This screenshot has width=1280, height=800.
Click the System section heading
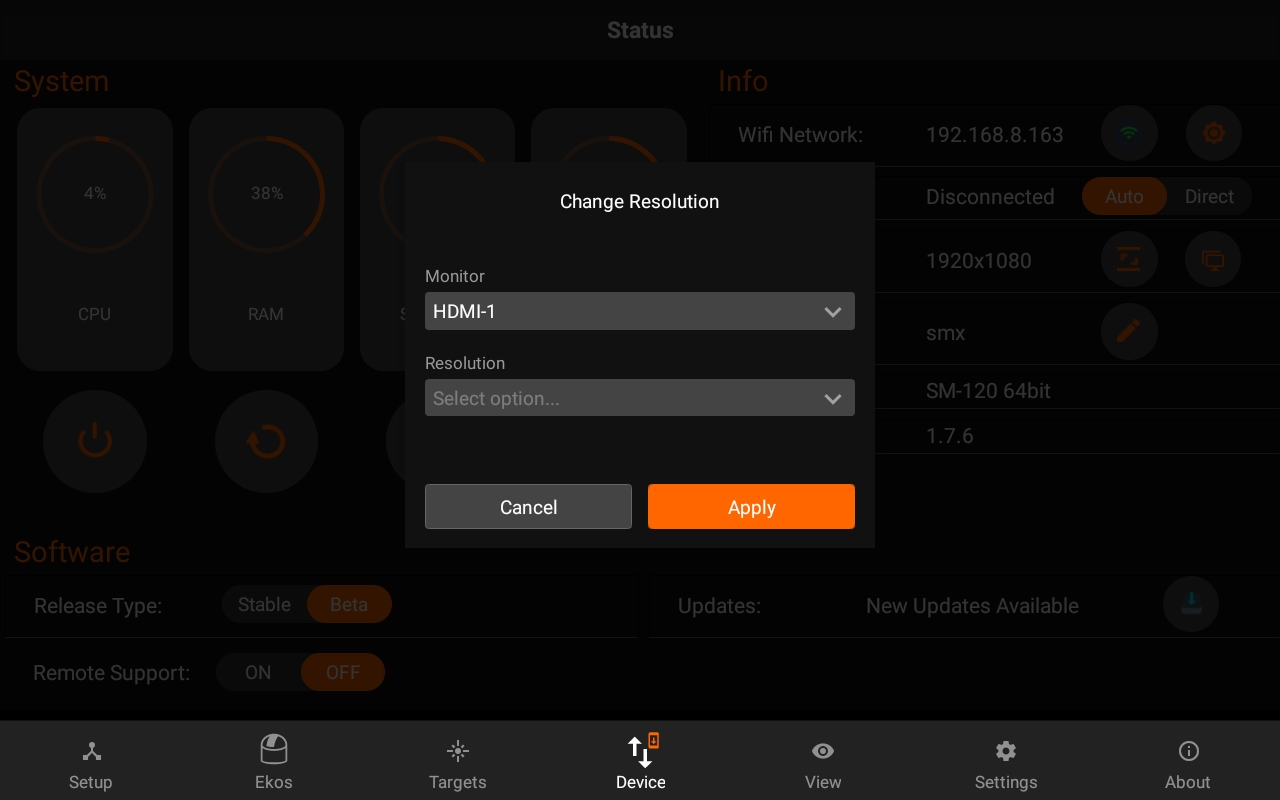click(x=62, y=82)
